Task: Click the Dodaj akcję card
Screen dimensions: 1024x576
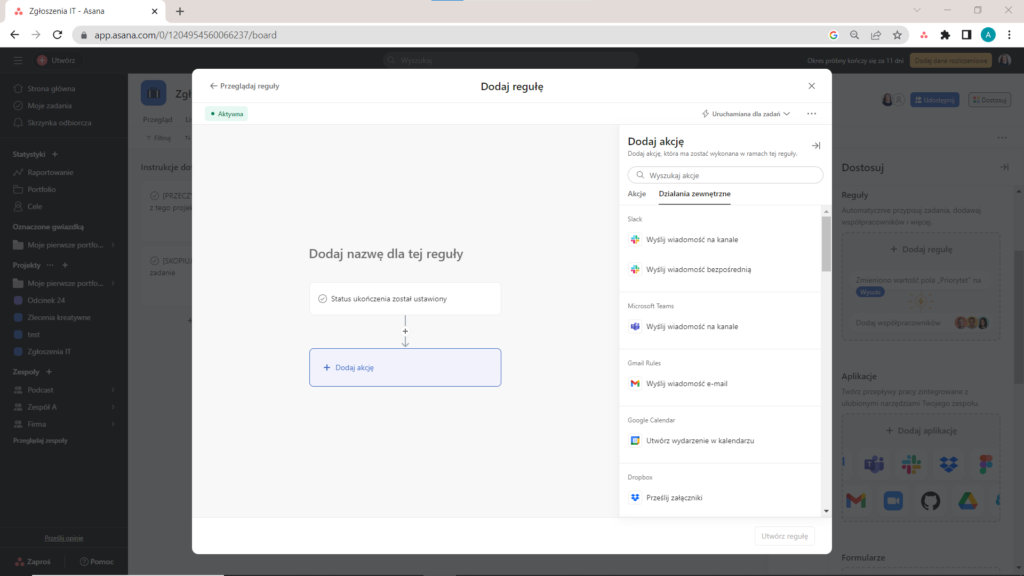Action: pyautogui.click(x=405, y=368)
